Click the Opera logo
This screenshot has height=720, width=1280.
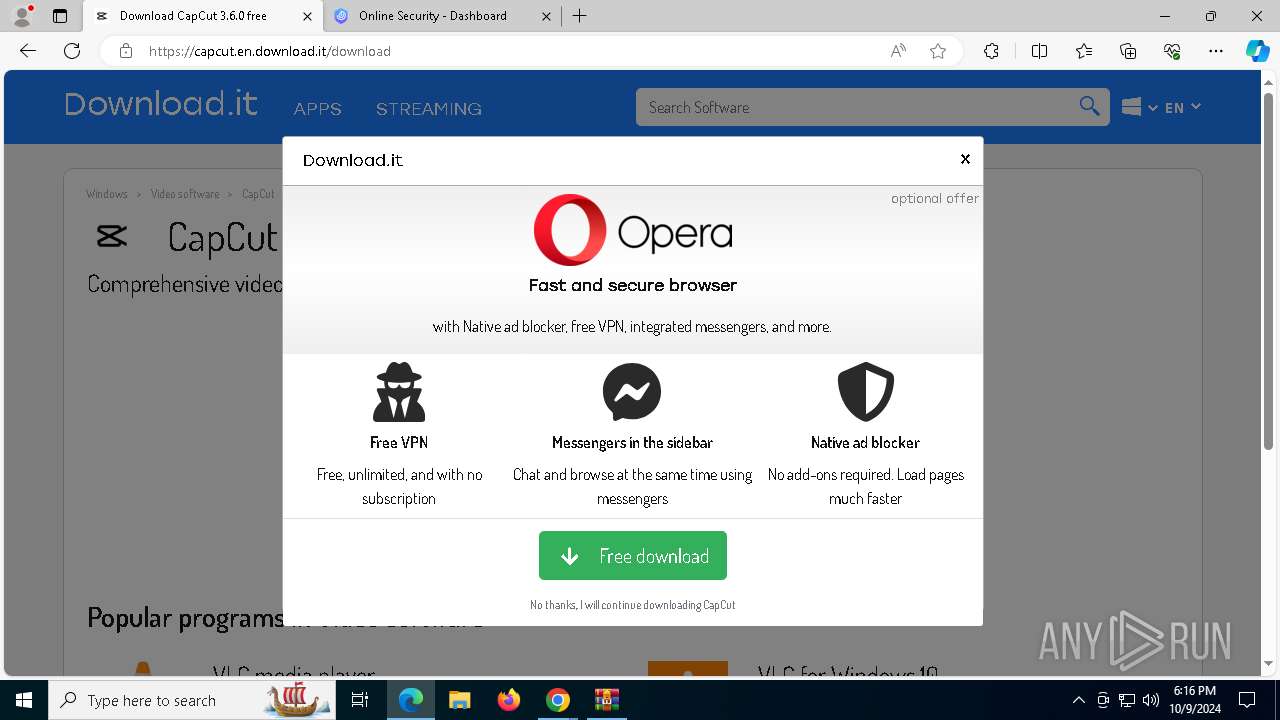[x=633, y=230]
